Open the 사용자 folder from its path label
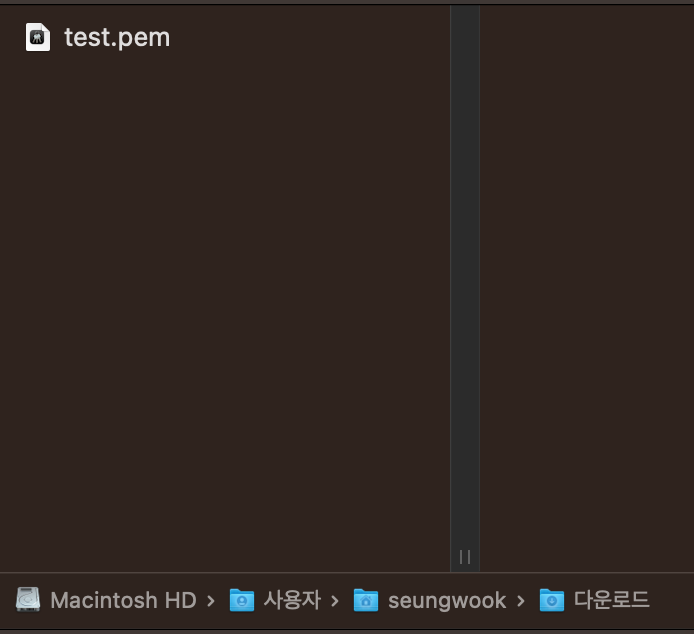 tap(292, 600)
